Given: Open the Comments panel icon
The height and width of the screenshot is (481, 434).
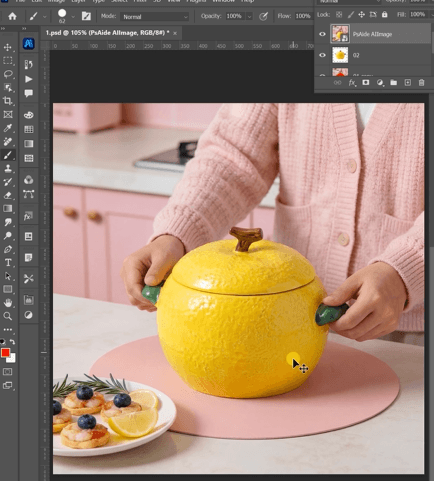Looking at the screenshot, I should (x=29, y=93).
